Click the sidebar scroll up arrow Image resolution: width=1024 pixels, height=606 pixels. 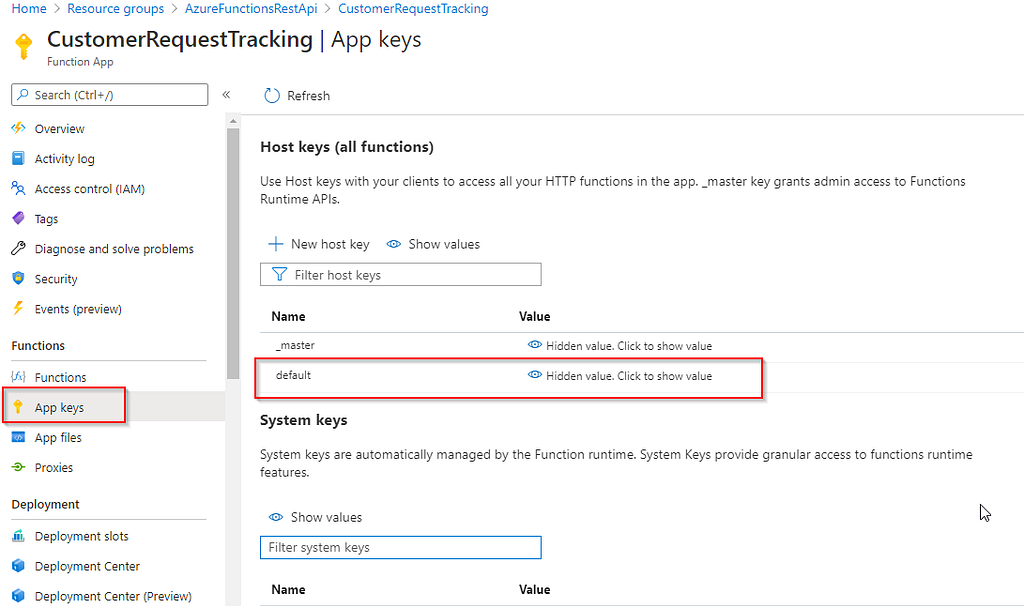point(233,121)
